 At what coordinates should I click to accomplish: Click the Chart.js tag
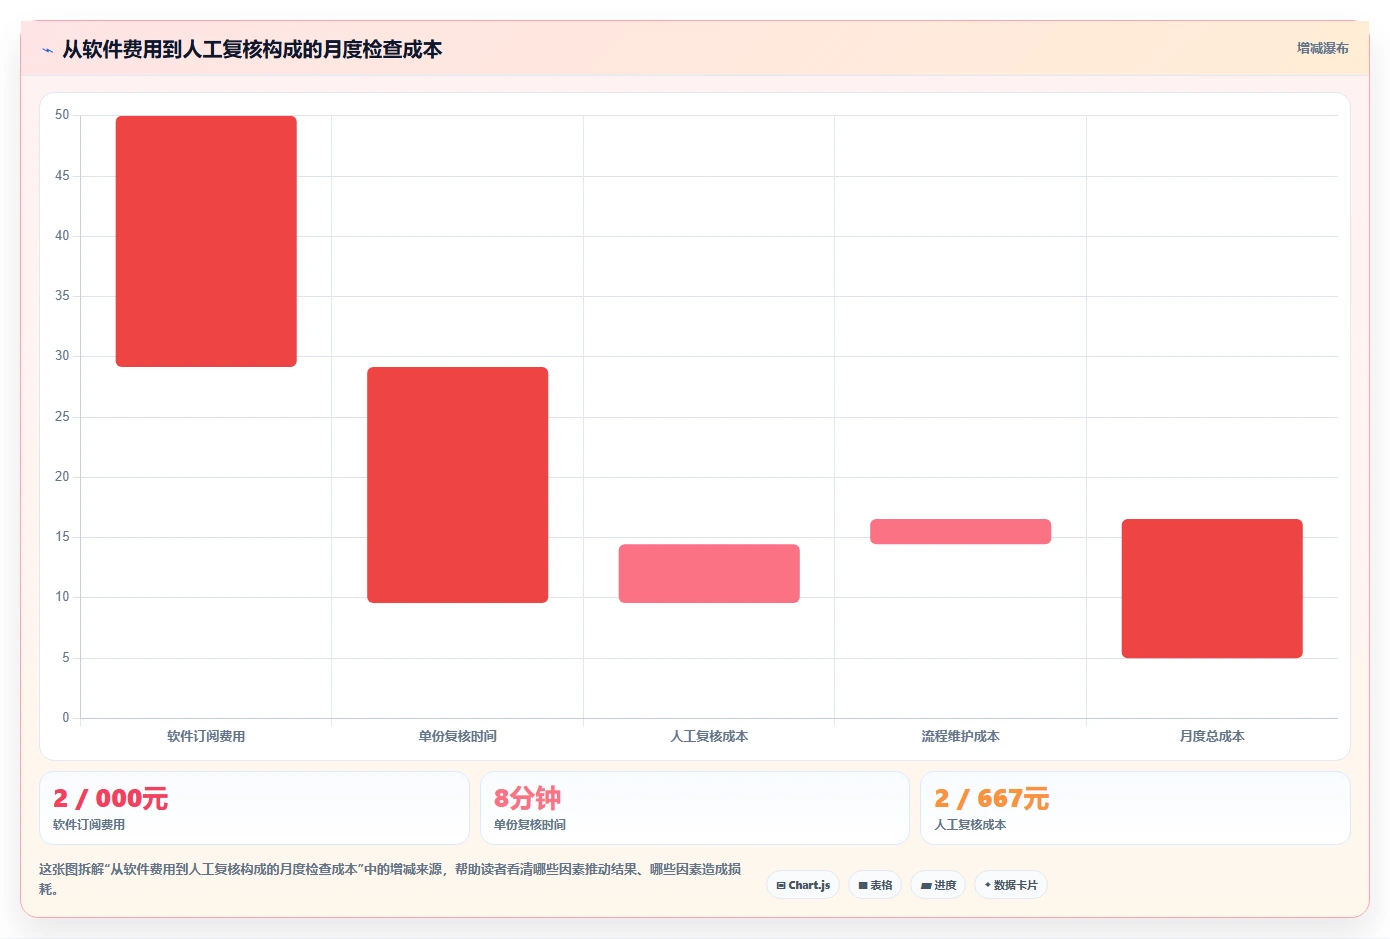point(803,885)
